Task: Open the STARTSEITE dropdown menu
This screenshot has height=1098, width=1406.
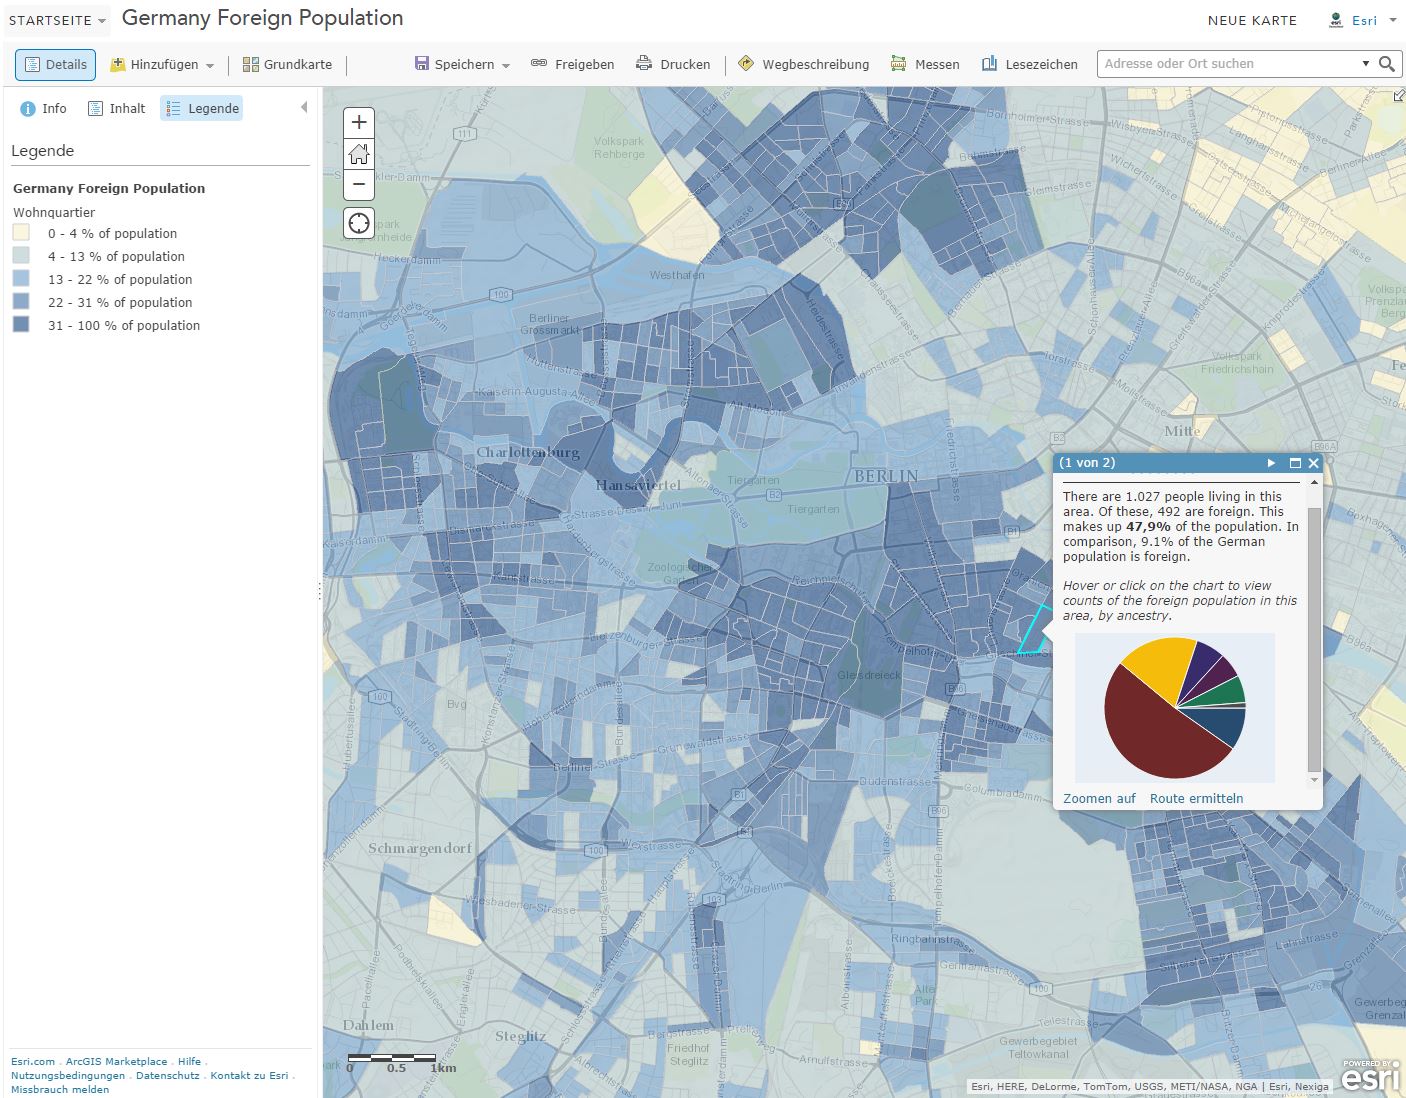Action: coord(57,20)
